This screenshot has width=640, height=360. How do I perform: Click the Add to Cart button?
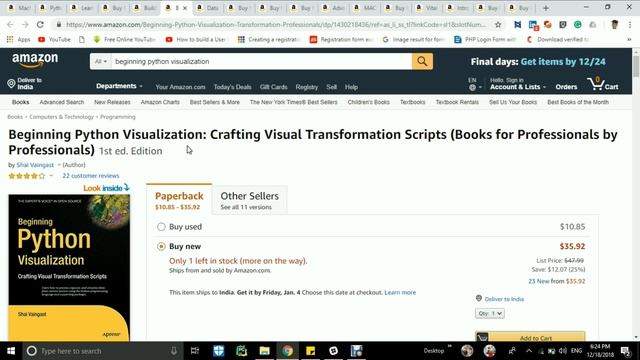point(530,337)
